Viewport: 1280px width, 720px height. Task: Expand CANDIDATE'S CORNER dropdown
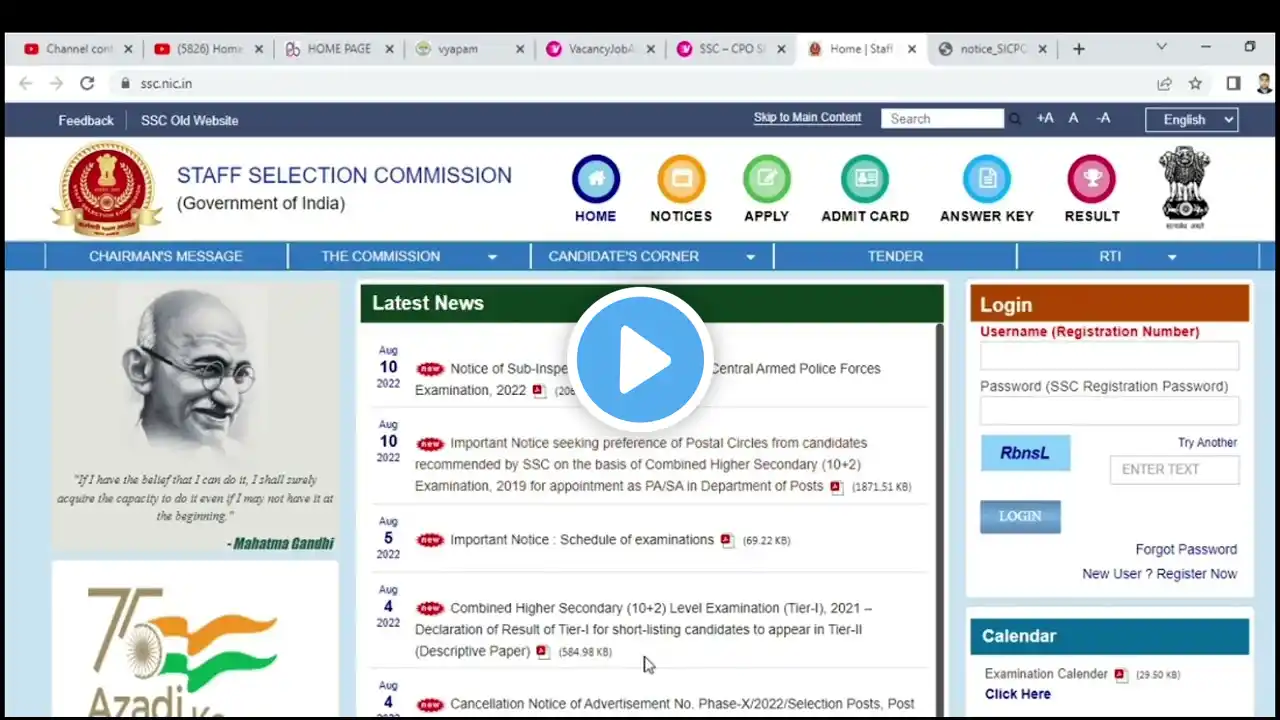pos(750,257)
